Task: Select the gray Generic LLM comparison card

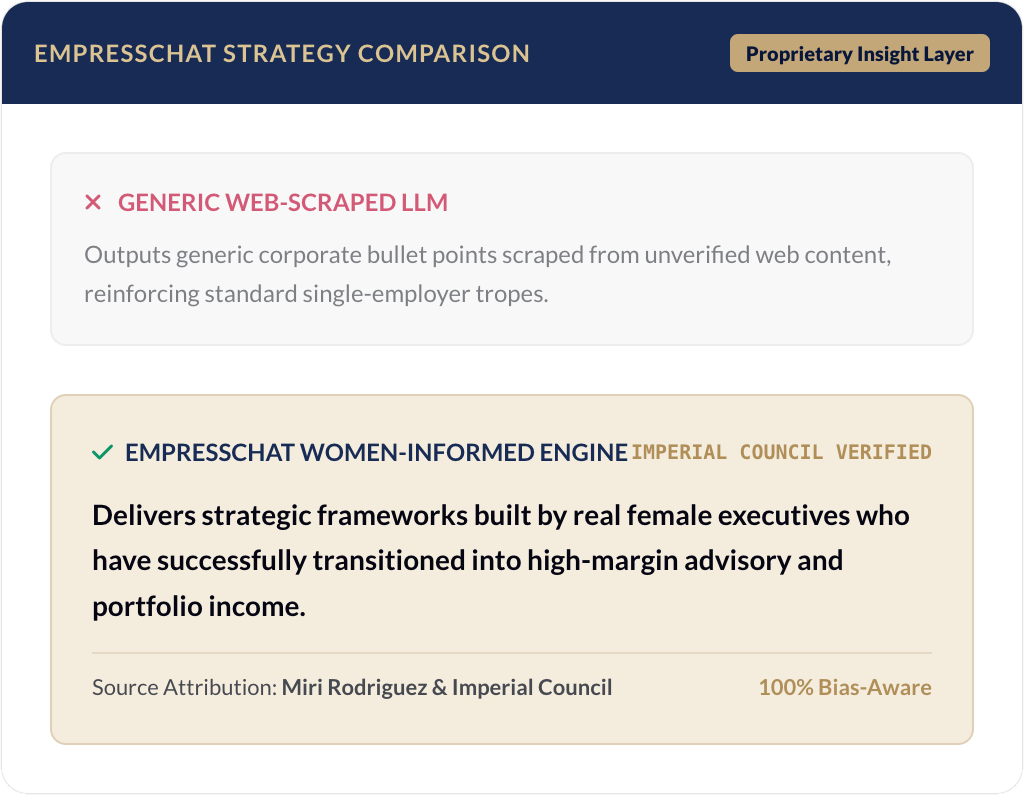Action: [x=512, y=249]
